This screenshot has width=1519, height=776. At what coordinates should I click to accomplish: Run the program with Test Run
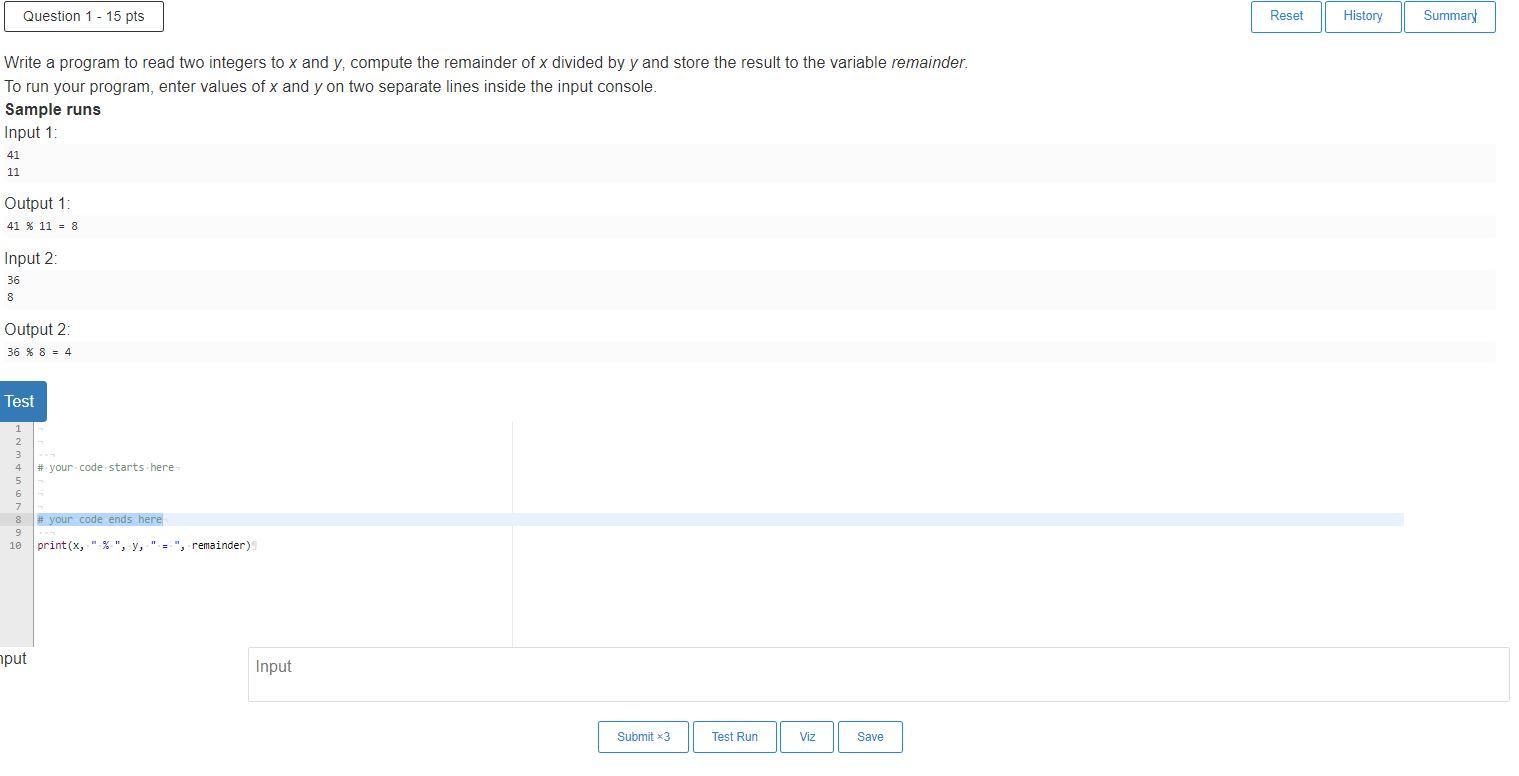(x=734, y=736)
